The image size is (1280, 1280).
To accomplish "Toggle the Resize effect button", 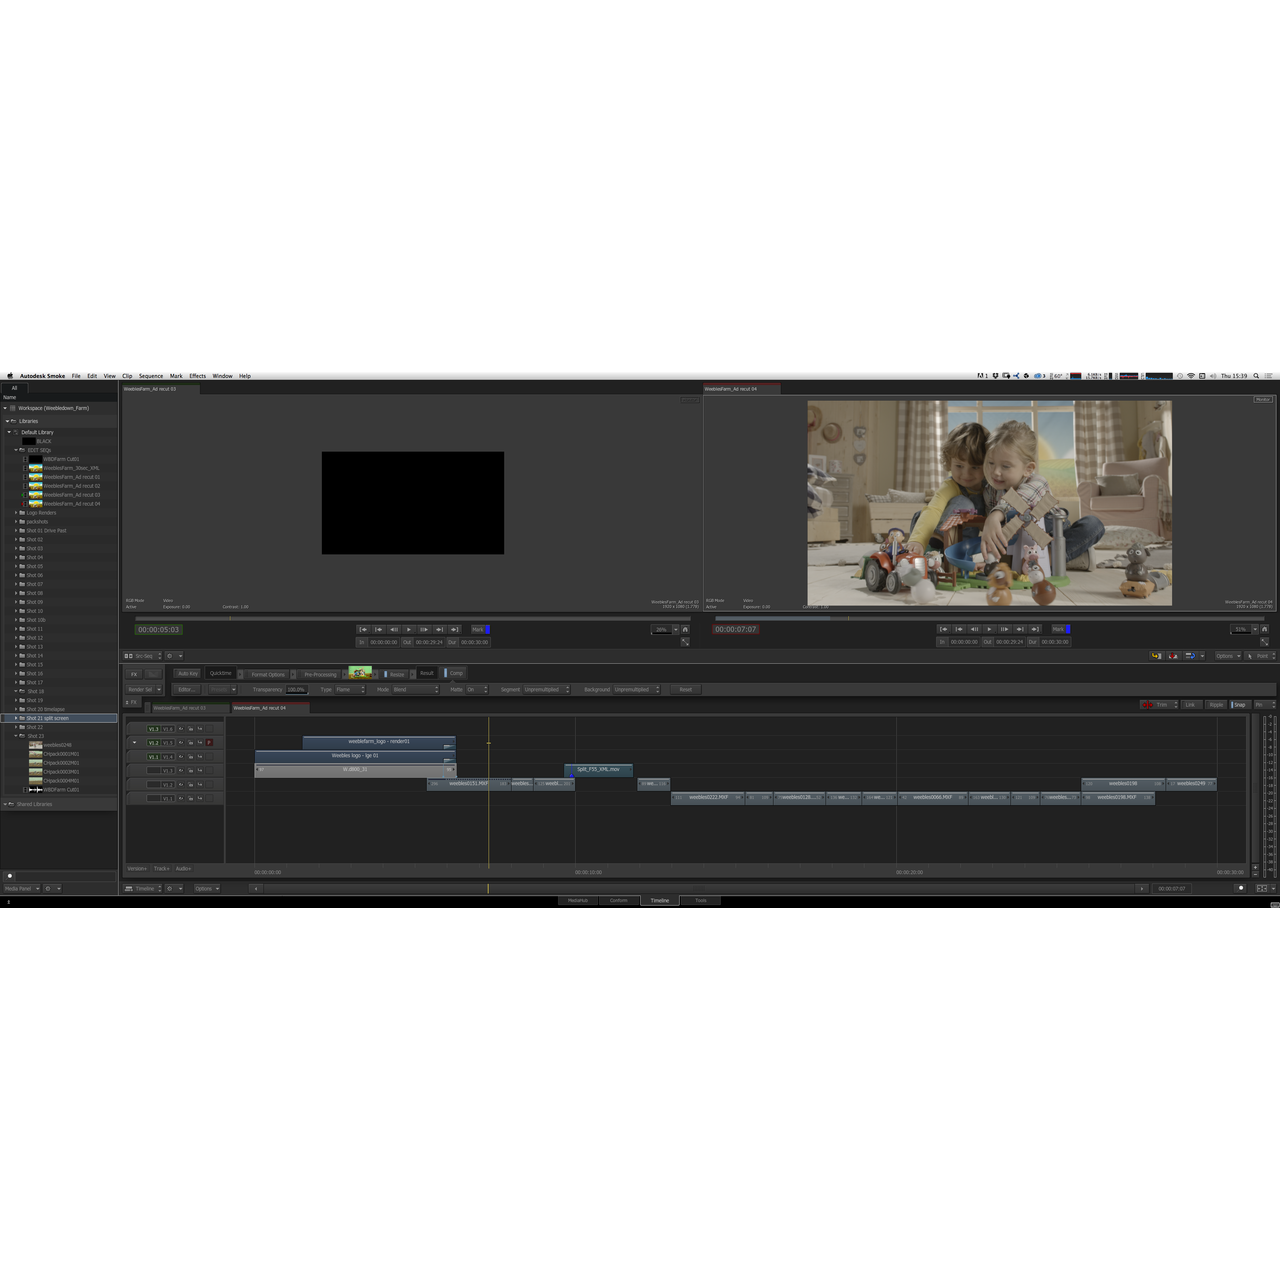I will 395,674.
